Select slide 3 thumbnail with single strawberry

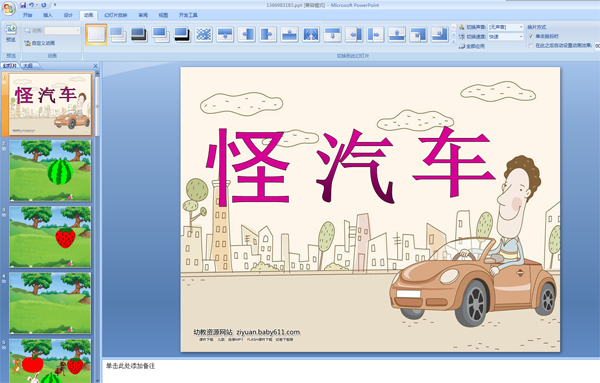(50, 237)
